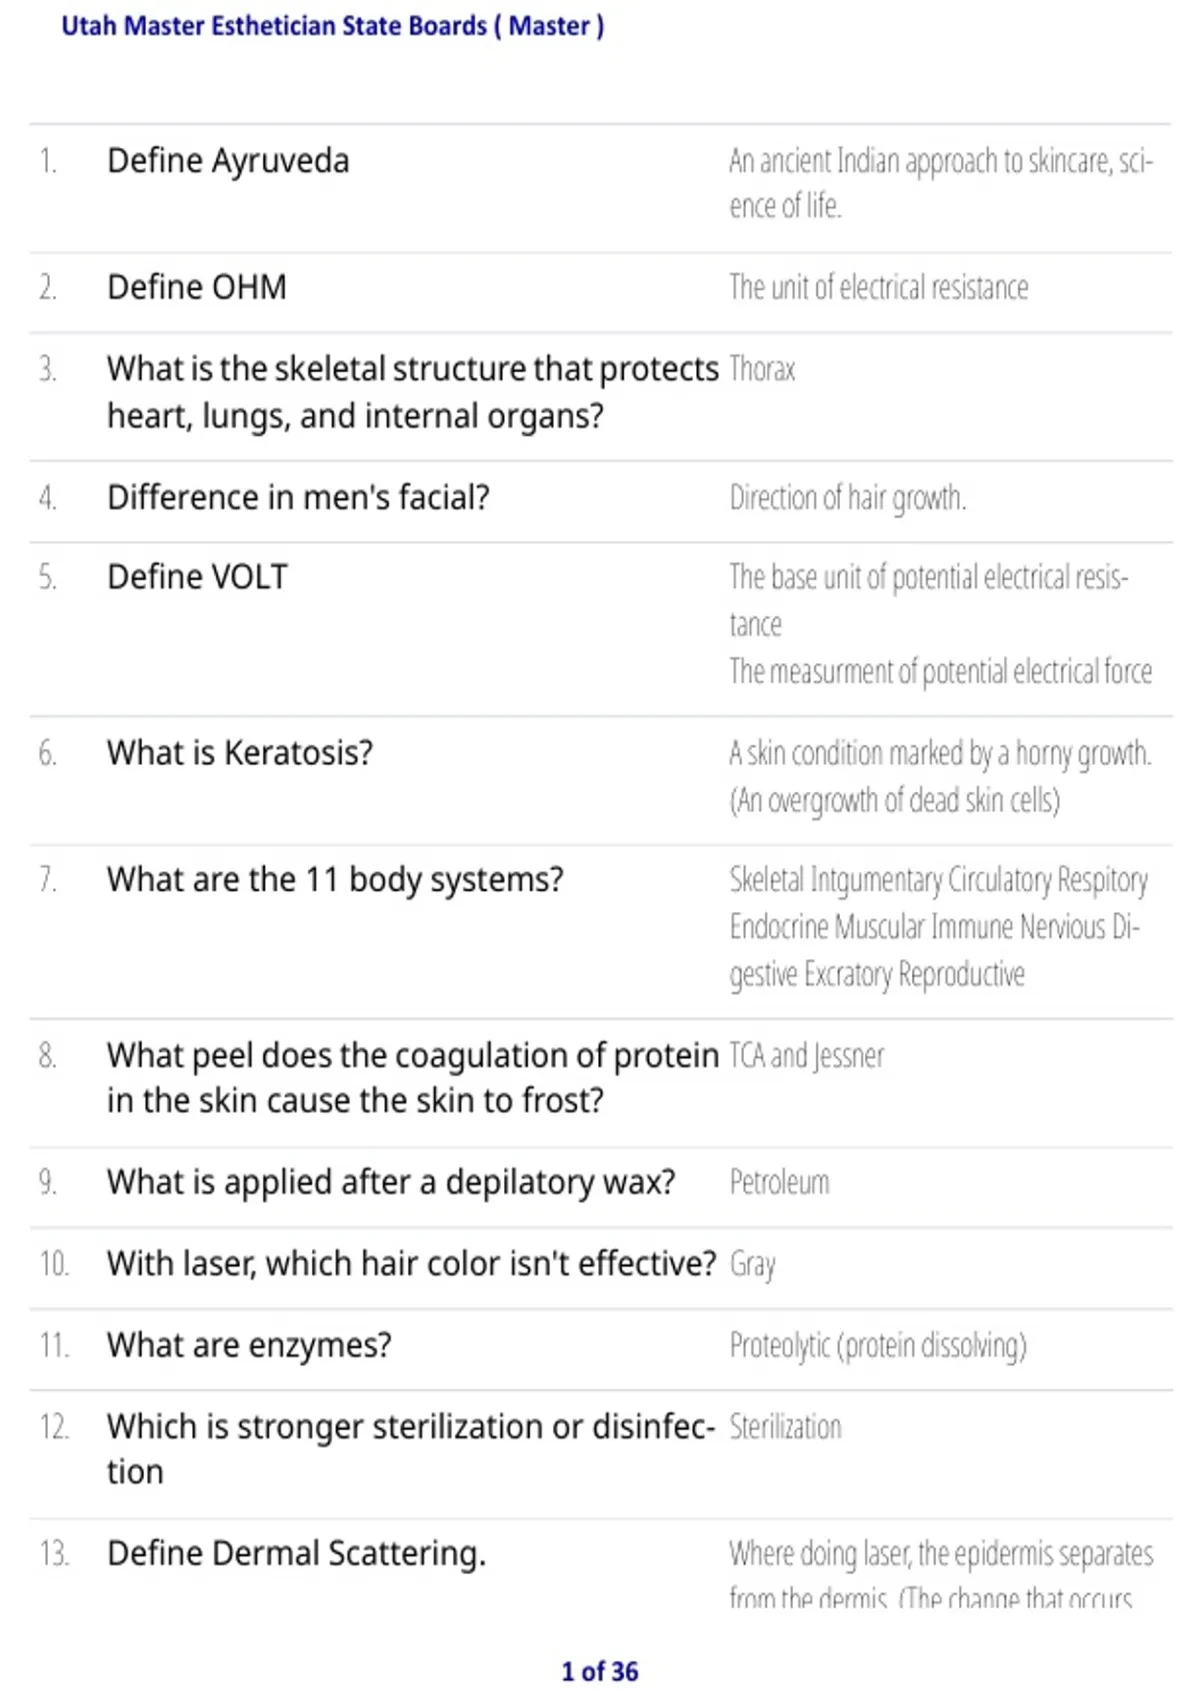
Task: Click the 'Sterilization' answer text
Action: (785, 1427)
